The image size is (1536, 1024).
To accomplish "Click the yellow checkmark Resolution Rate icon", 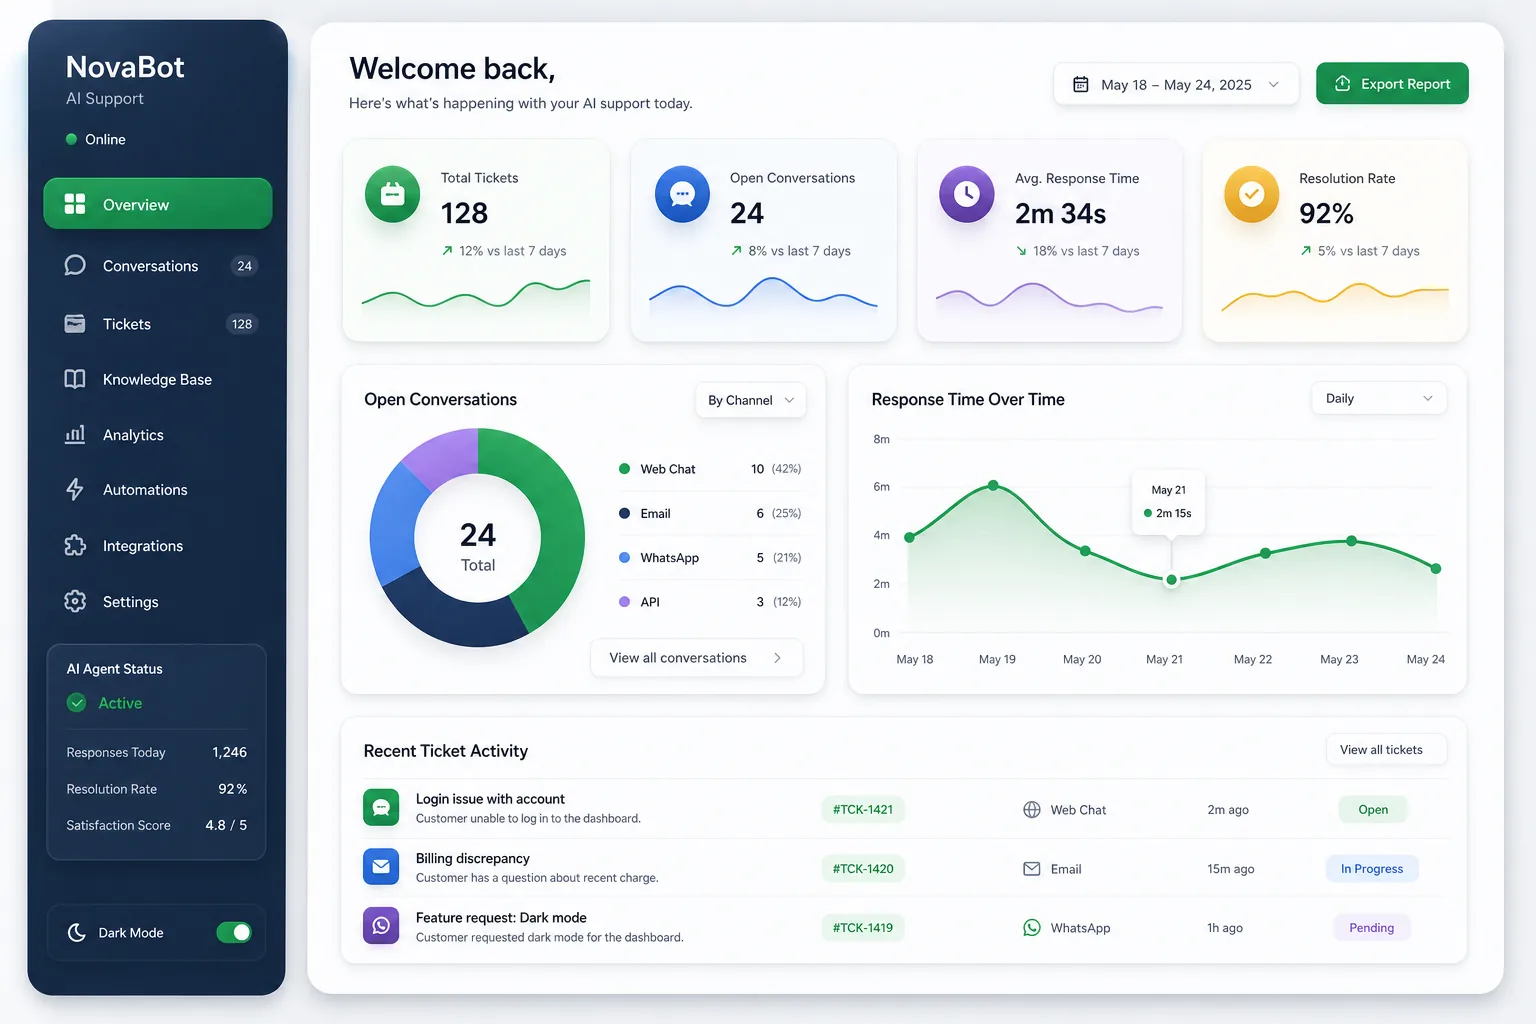I will [1252, 194].
